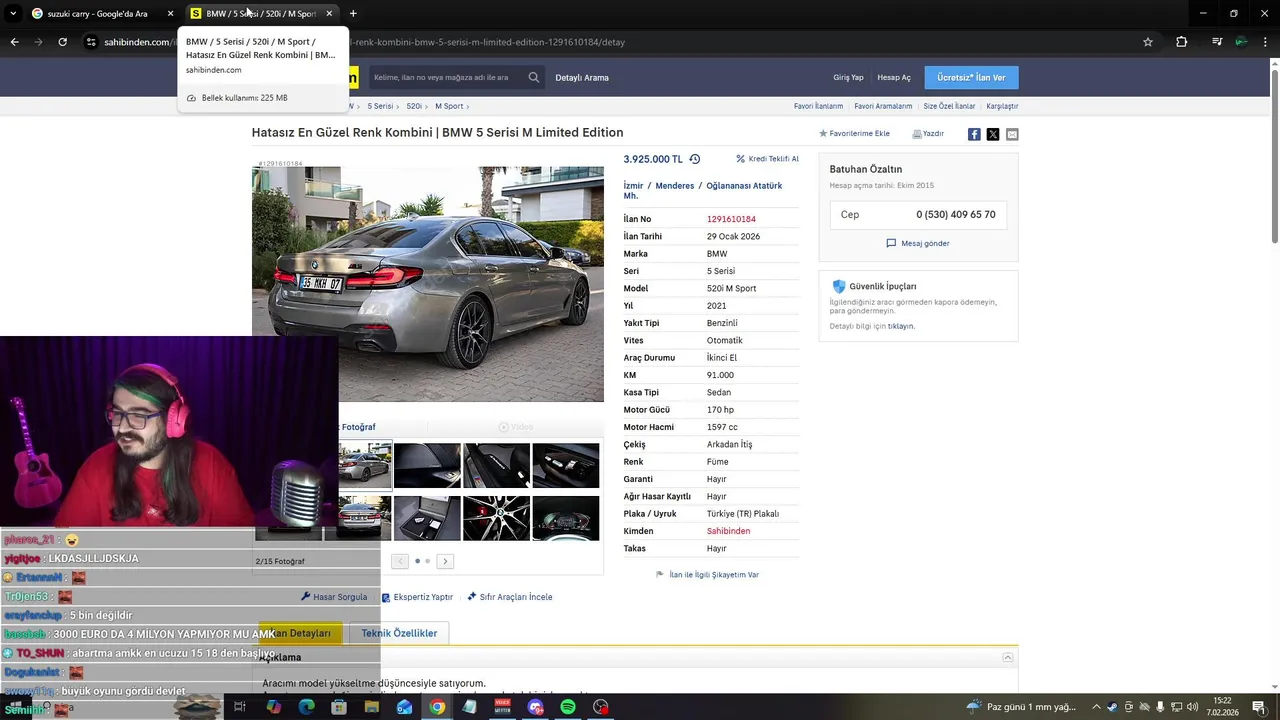Image resolution: width=1280 pixels, height=720 pixels.
Task: Show hidden system tray icons
Action: [1095, 707]
